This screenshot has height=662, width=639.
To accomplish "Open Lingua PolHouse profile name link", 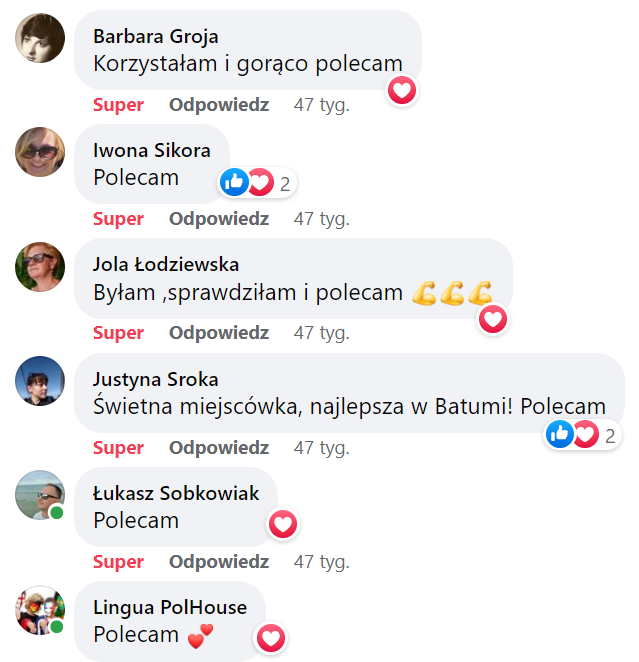I will tap(170, 608).
